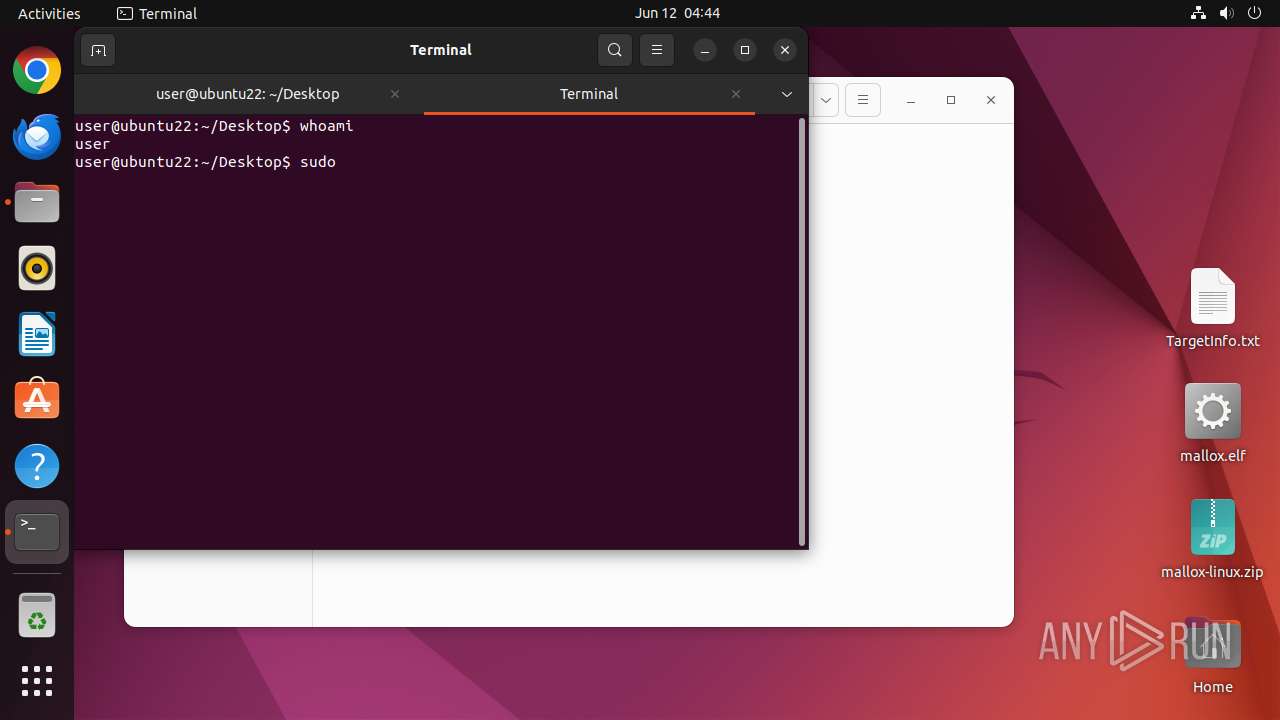Click volume icon in top bar
Screen dimensions: 1280x720
pyautogui.click(x=1226, y=13)
